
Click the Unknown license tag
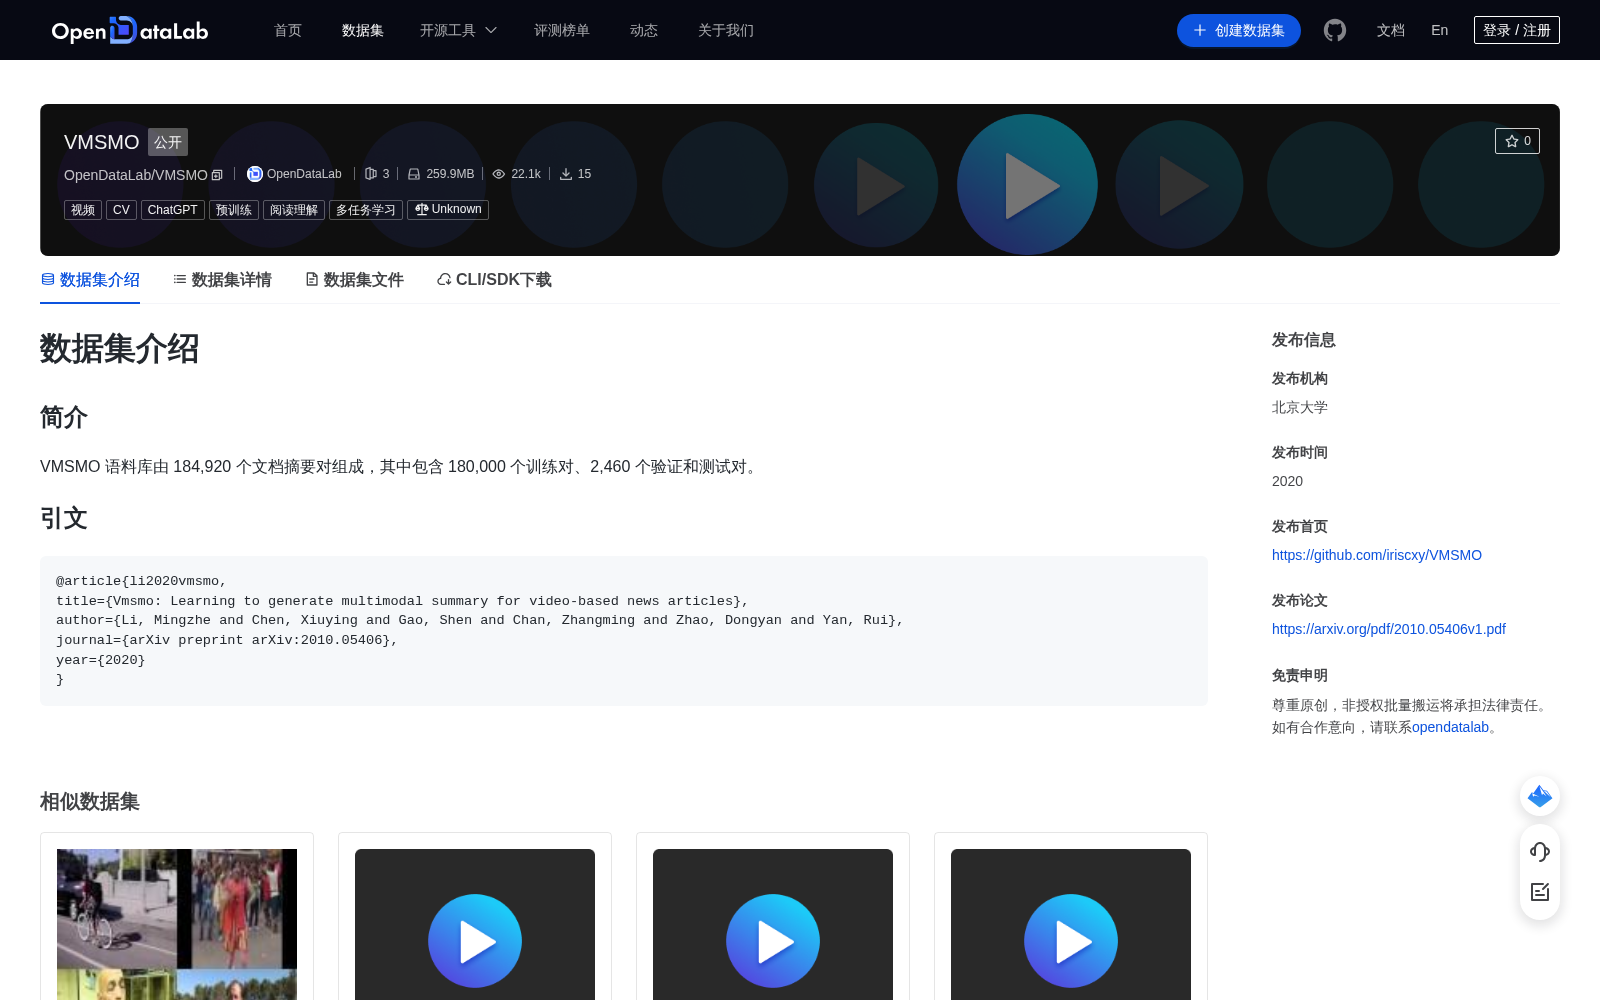click(448, 210)
